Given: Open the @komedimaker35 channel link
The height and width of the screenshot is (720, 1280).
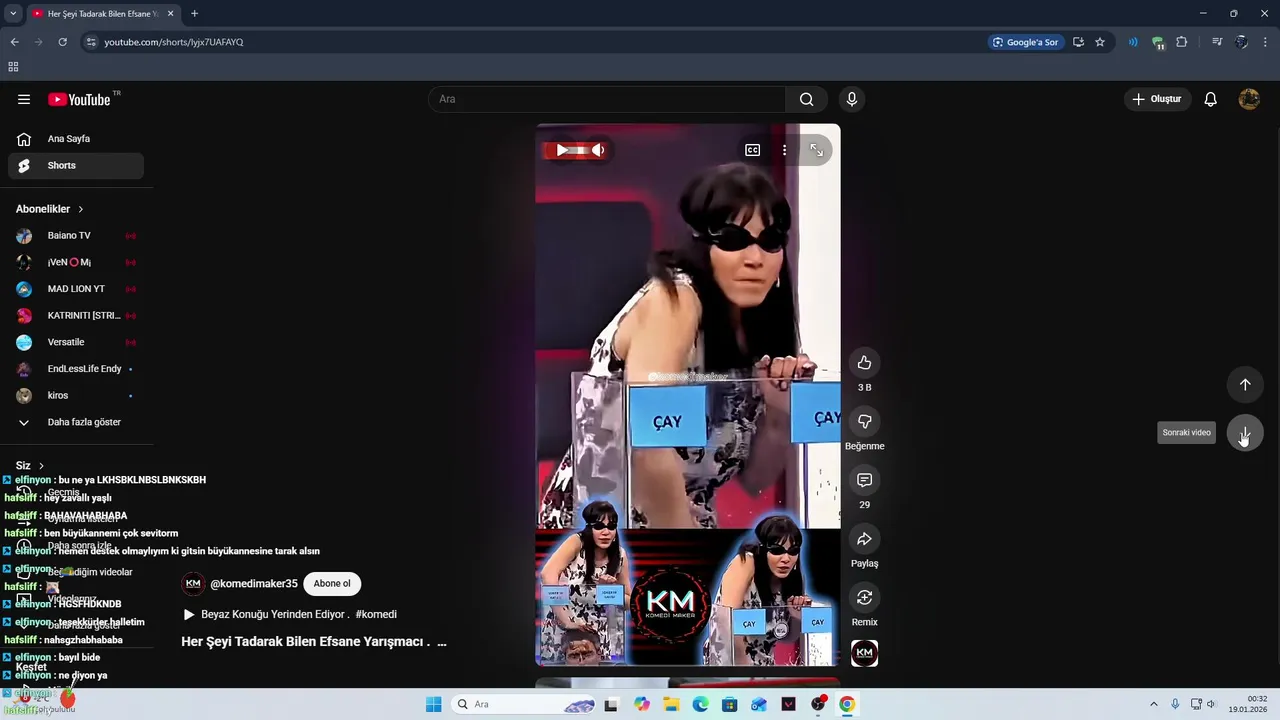Looking at the screenshot, I should pos(254,584).
